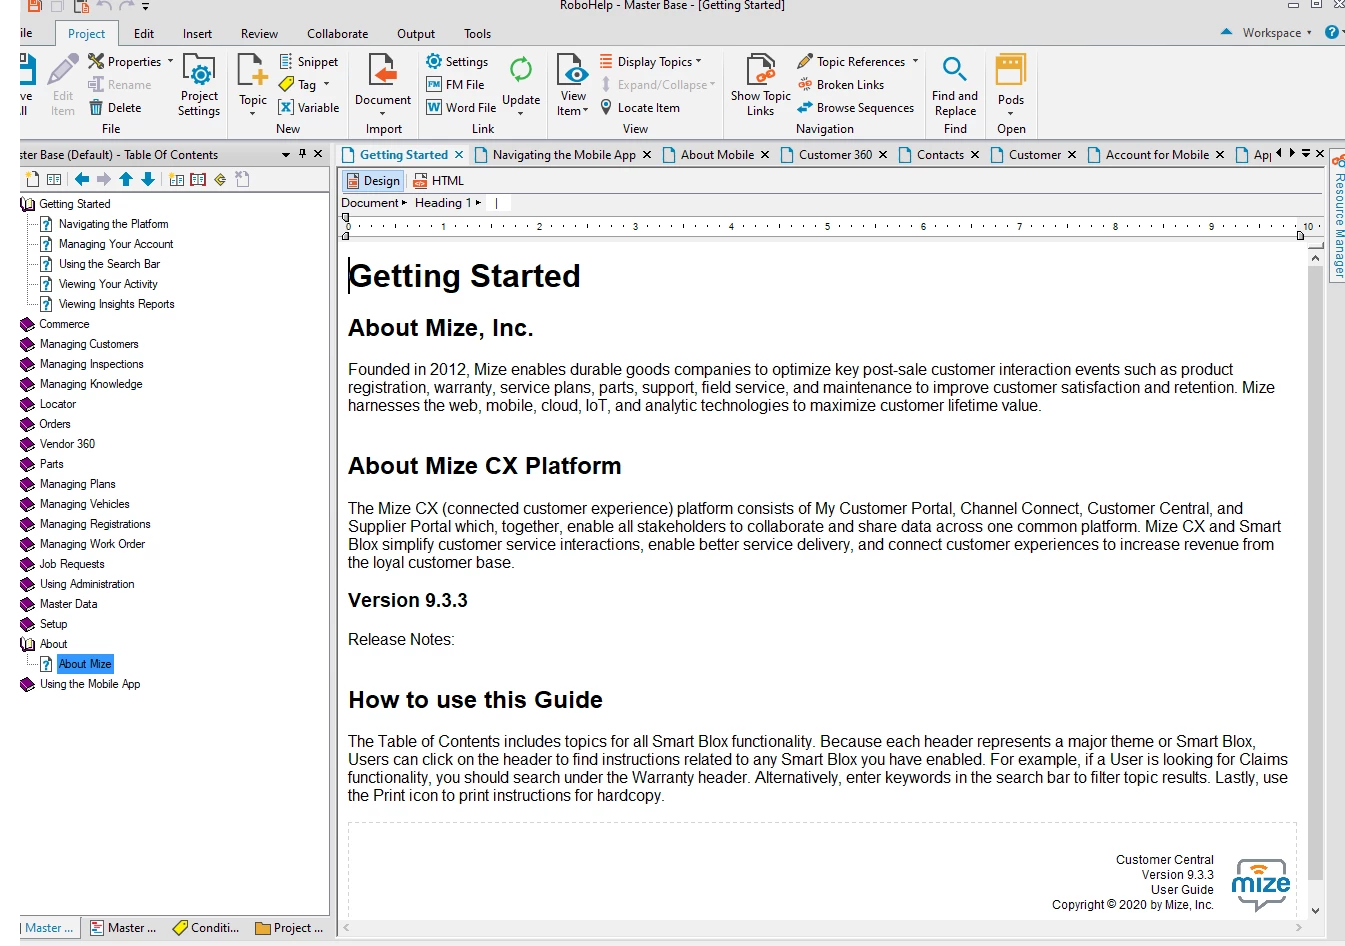
Task: Switch to About Mobile document tab
Action: (716, 155)
